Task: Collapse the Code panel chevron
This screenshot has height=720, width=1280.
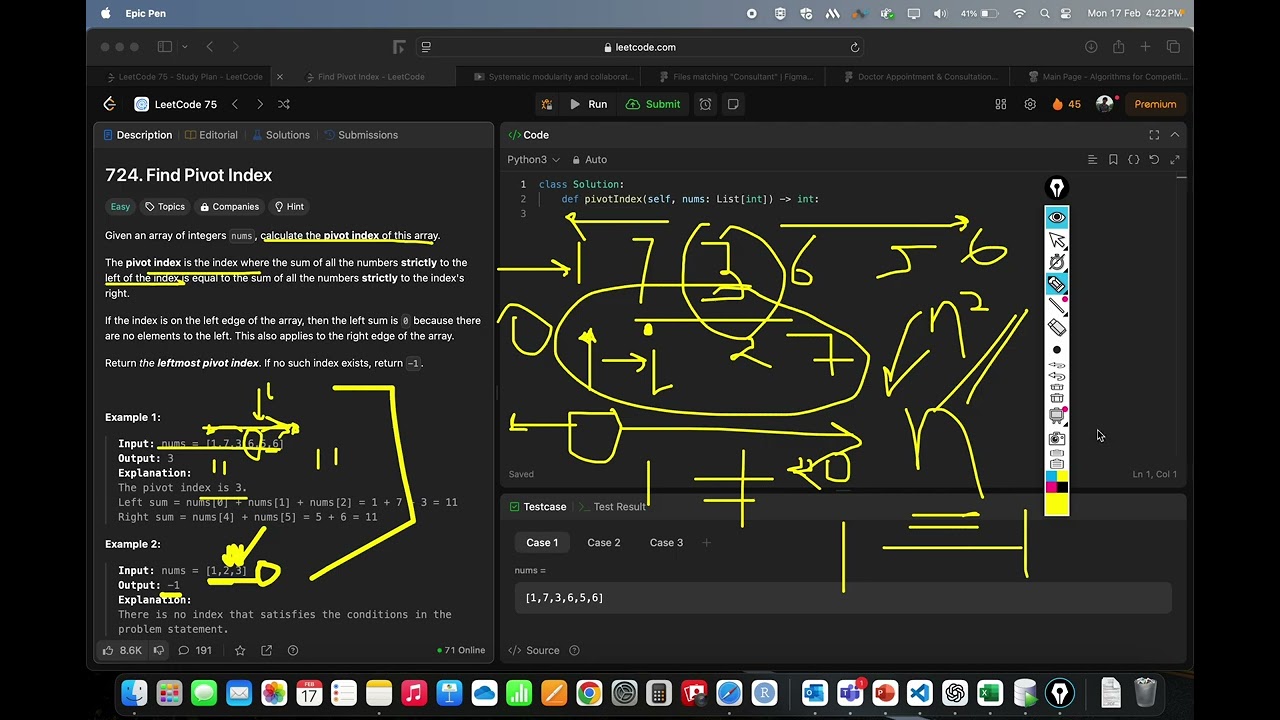Action: coord(1175,135)
